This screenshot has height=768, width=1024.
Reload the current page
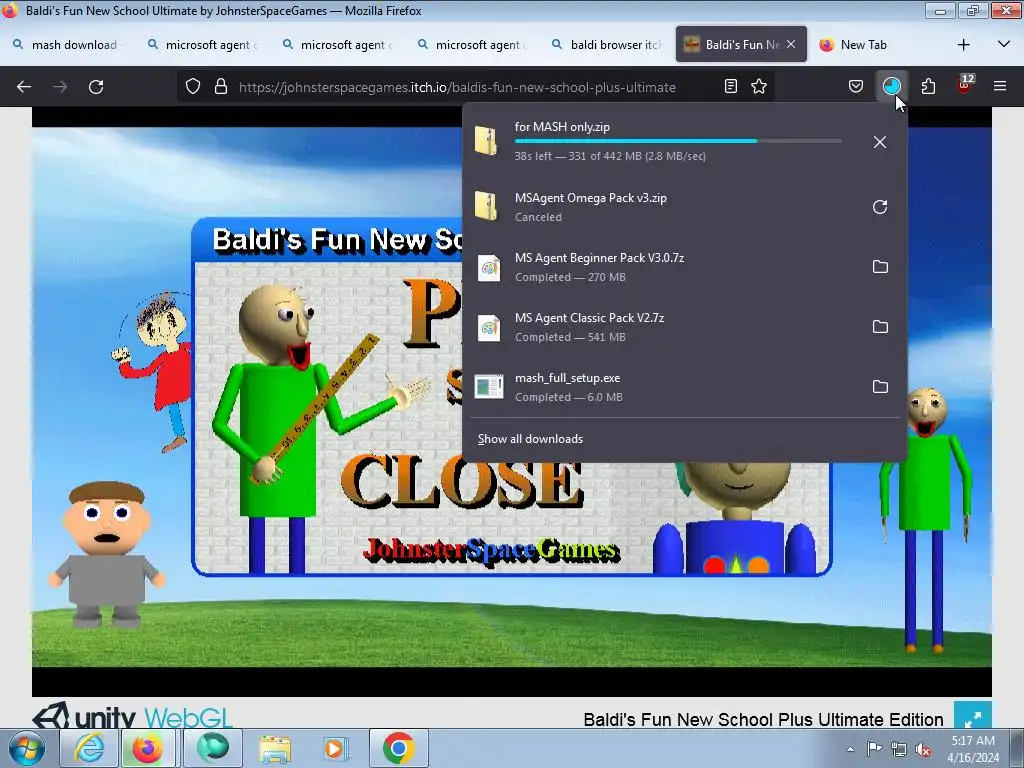tap(96, 87)
